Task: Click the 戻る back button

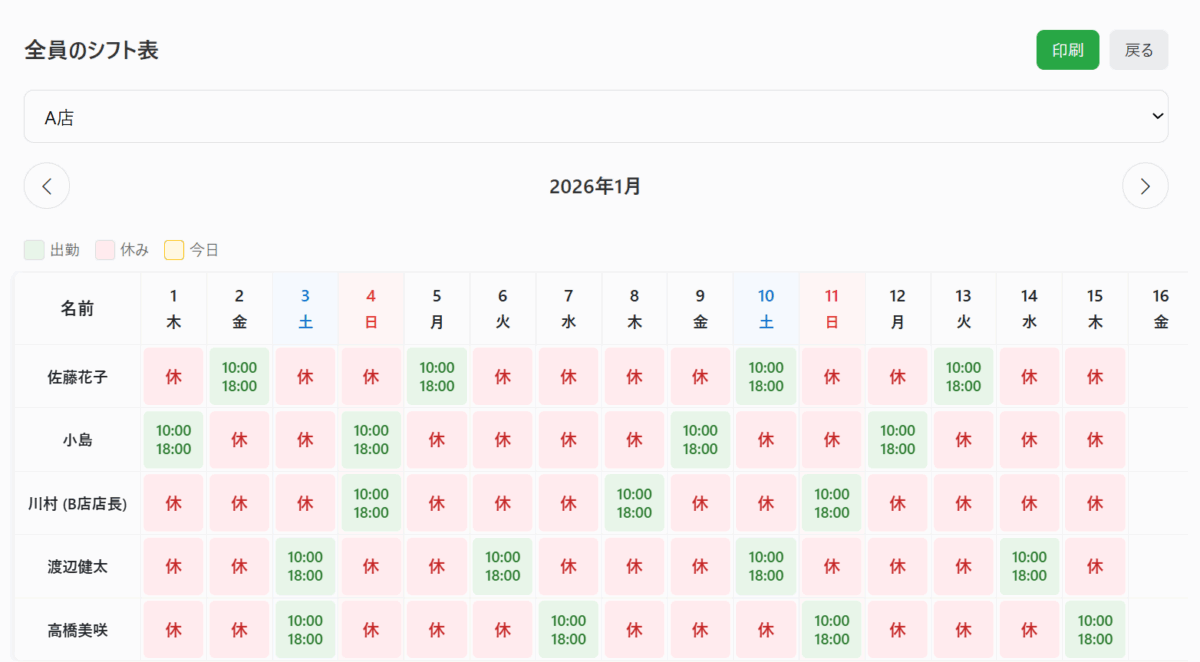Action: [1139, 50]
